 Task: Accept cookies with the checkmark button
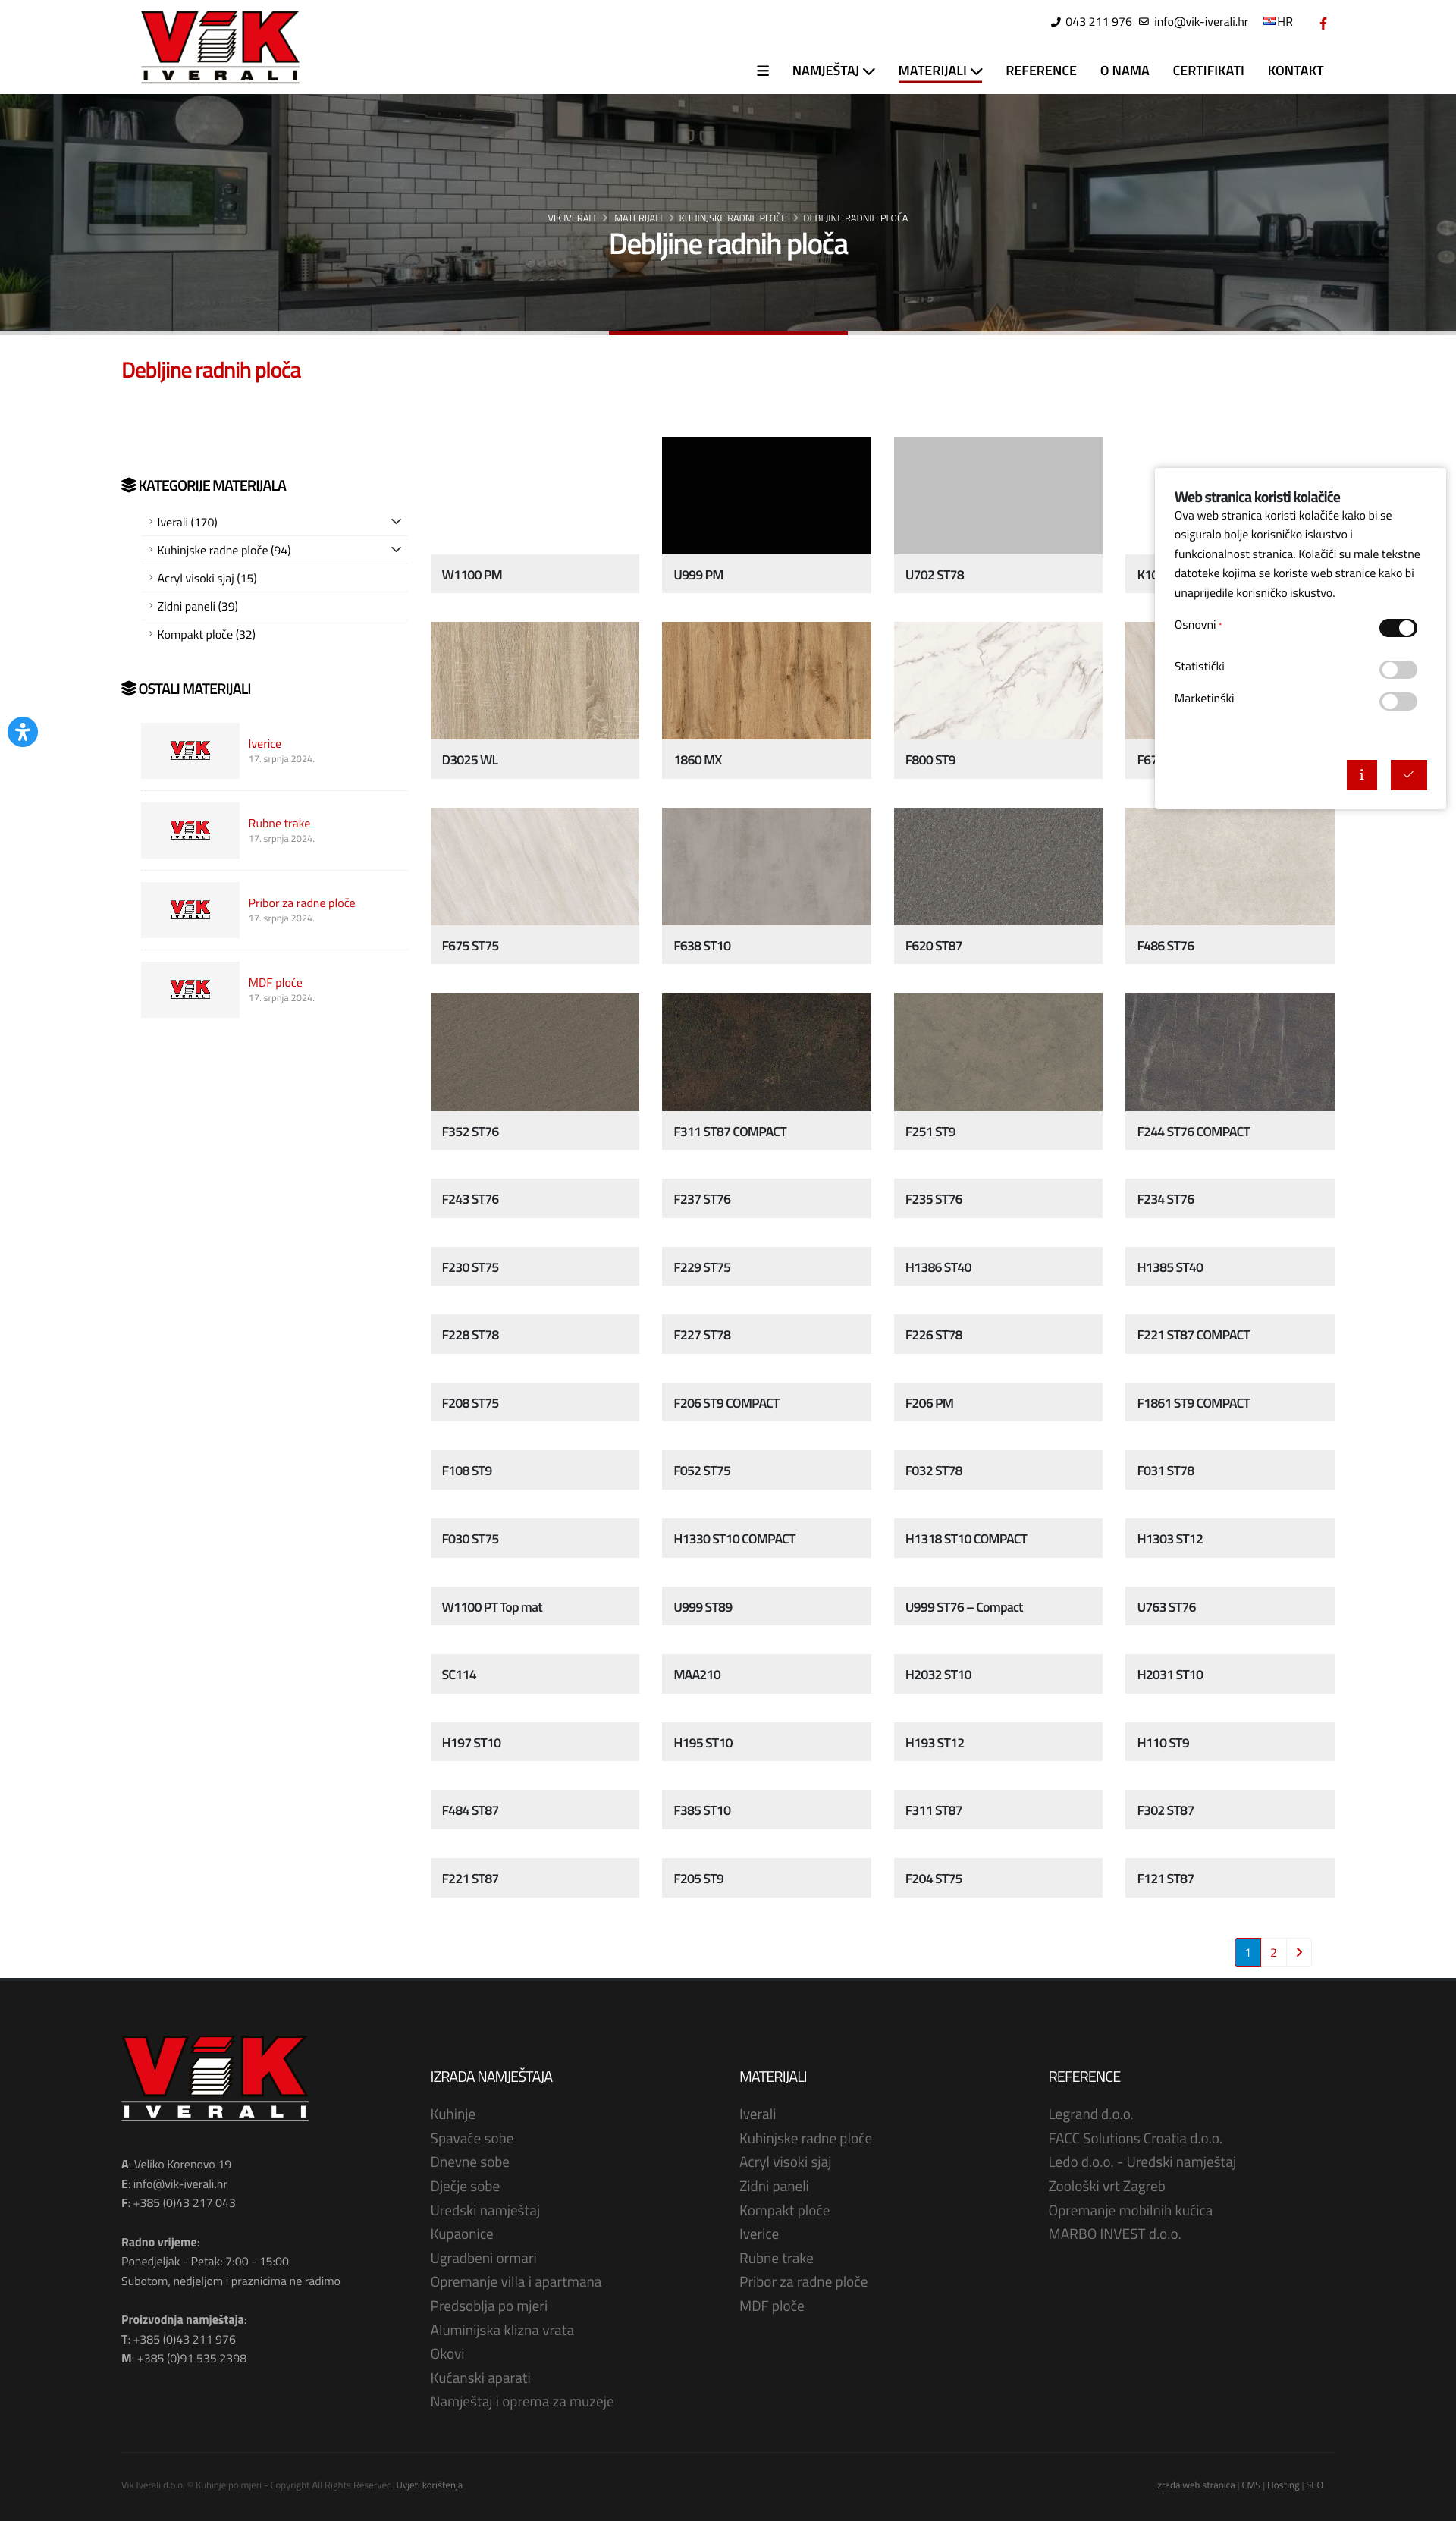coord(1408,775)
